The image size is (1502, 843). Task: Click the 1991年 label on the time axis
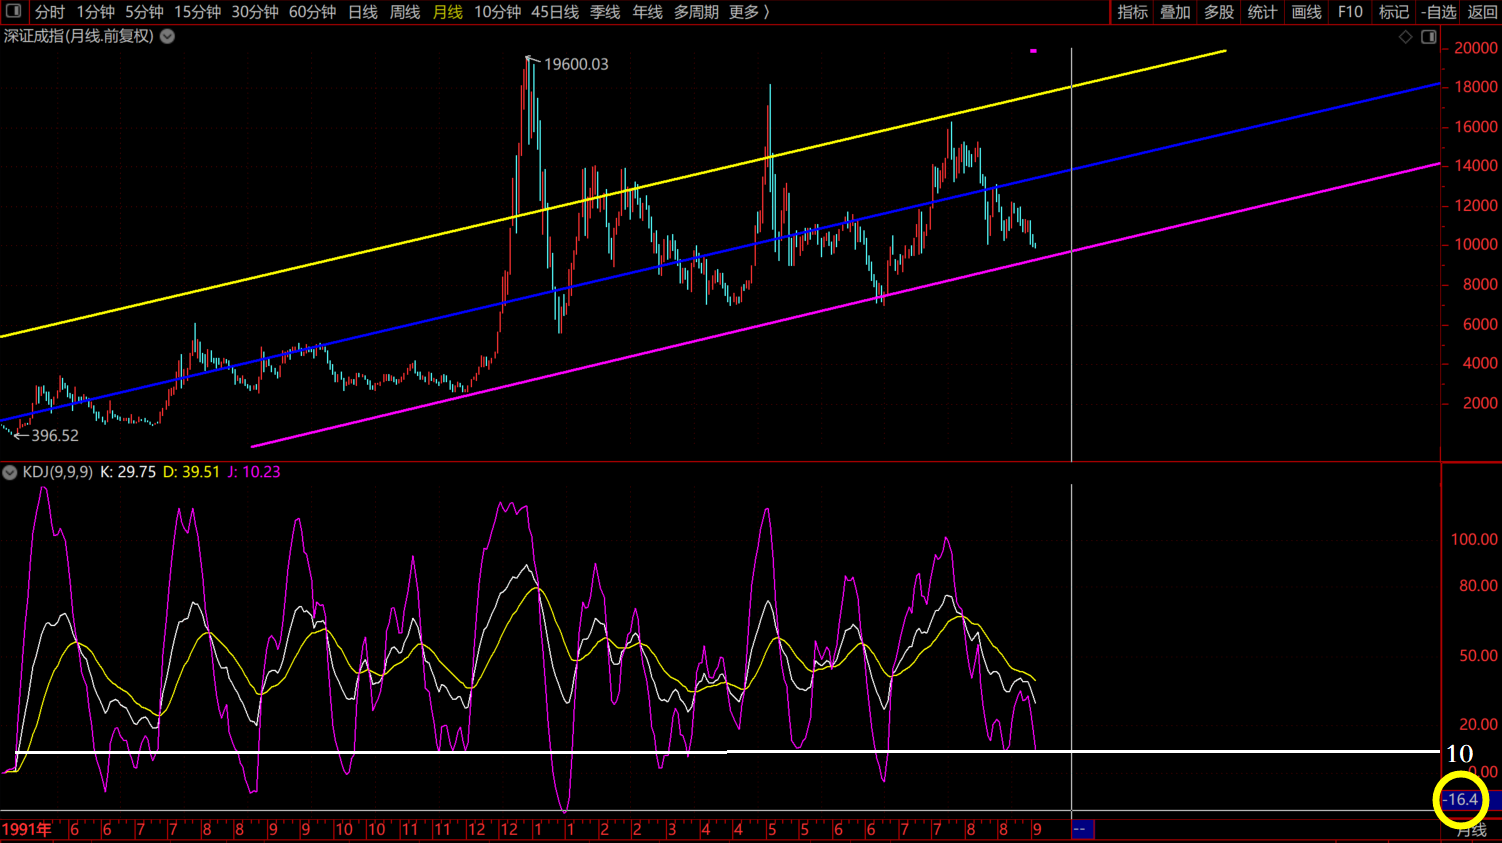tap(27, 830)
